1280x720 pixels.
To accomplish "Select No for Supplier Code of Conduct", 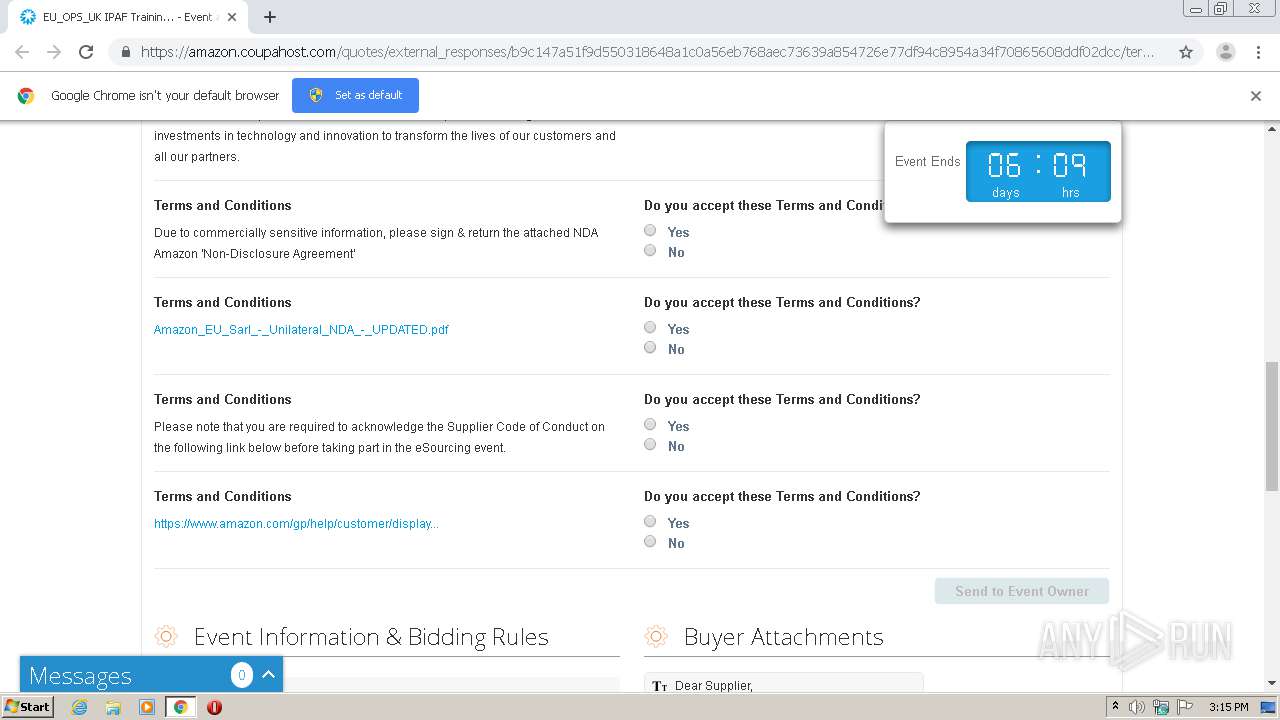I will (x=650, y=445).
